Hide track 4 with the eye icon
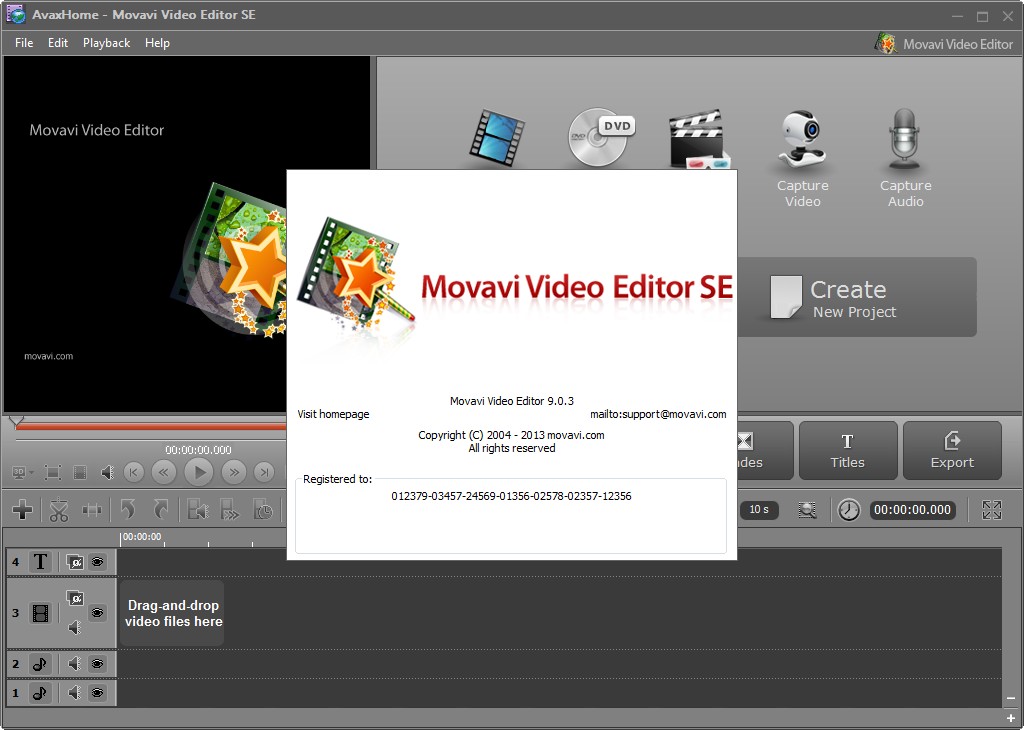The height and width of the screenshot is (730, 1024). click(97, 562)
